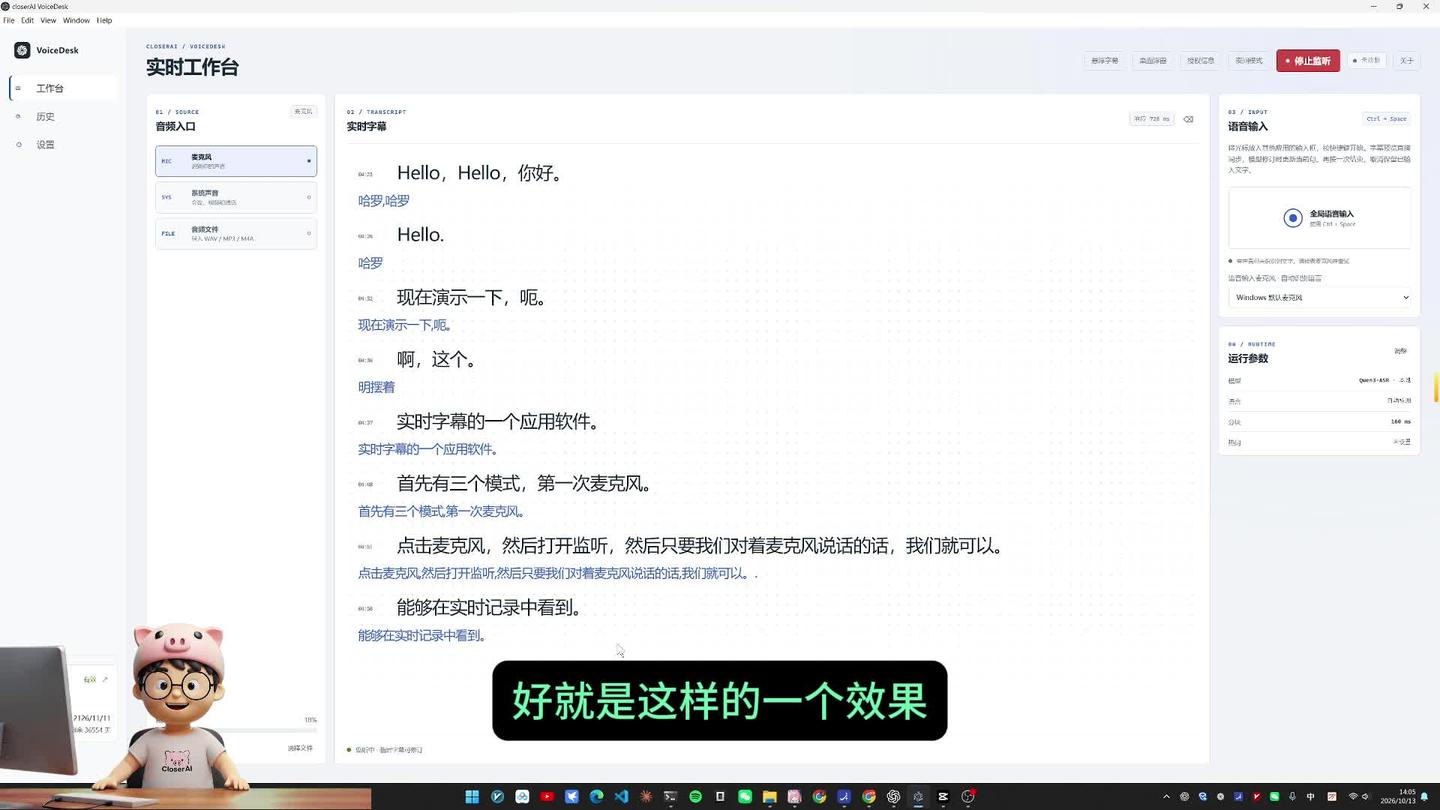Clear transcript with the backspace icon
Screen dimensions: 1440x810
click(1188, 119)
